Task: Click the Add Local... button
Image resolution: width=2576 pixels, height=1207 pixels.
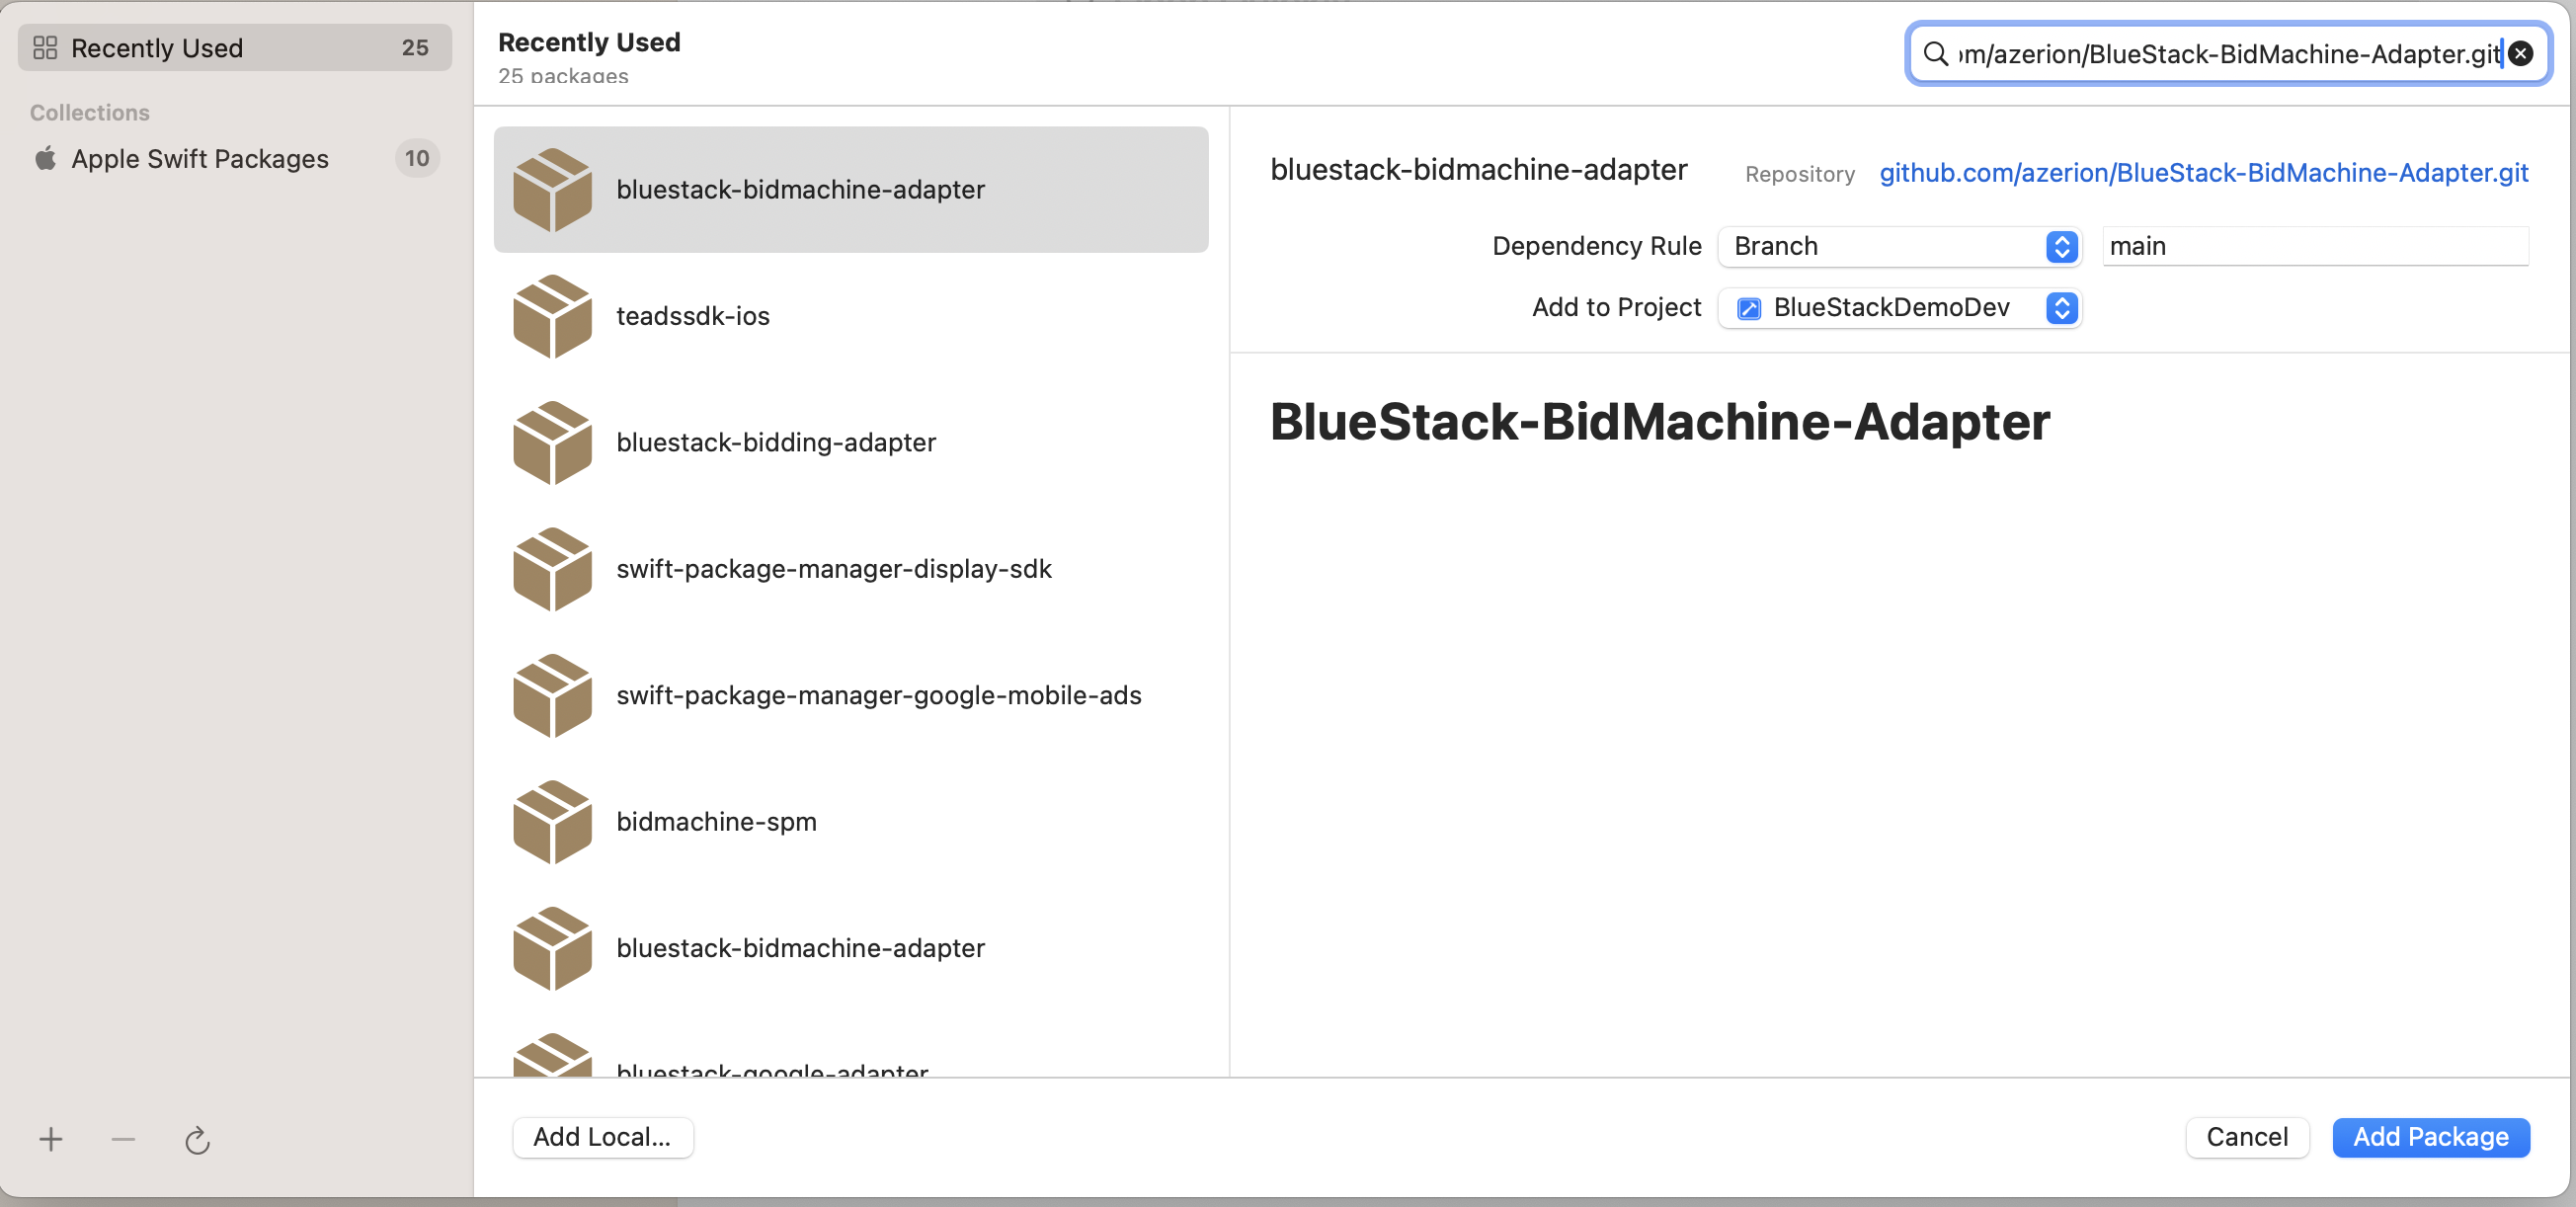Action: (x=602, y=1137)
